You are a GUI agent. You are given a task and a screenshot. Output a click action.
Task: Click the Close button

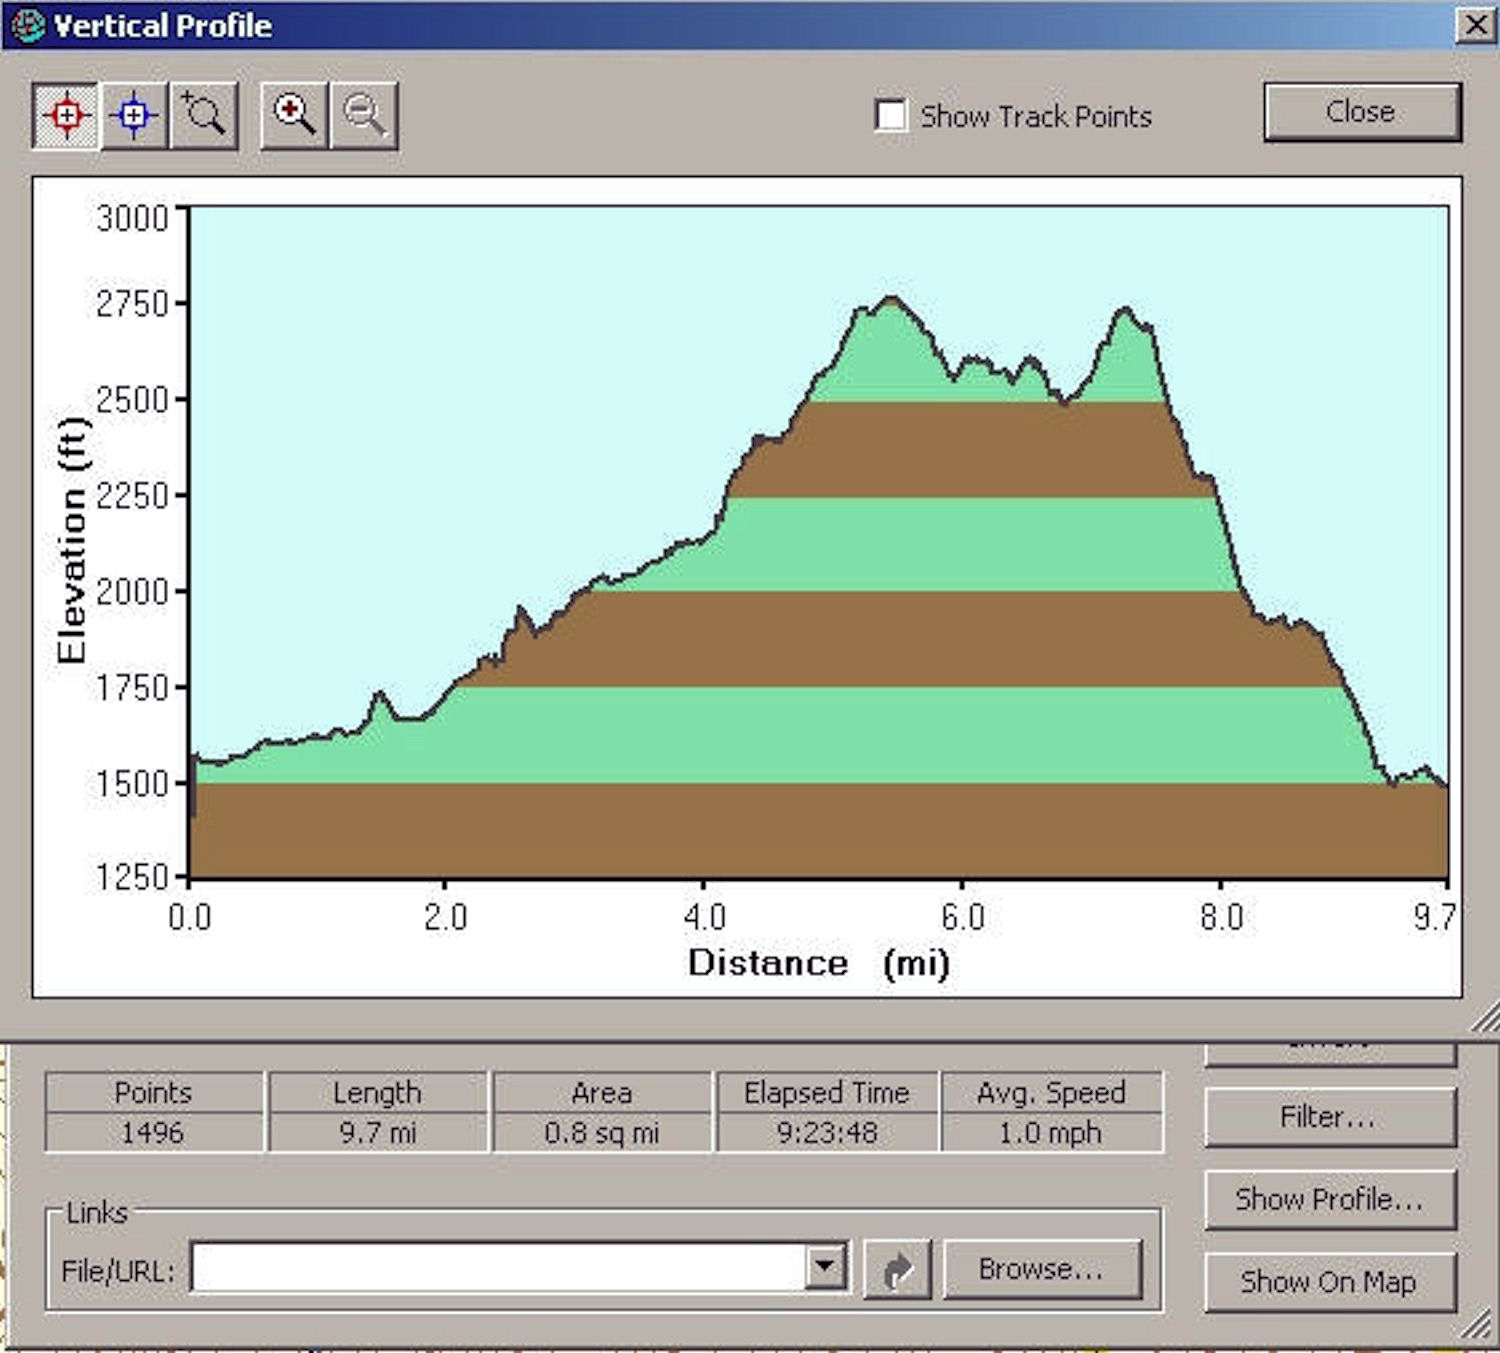point(1362,112)
